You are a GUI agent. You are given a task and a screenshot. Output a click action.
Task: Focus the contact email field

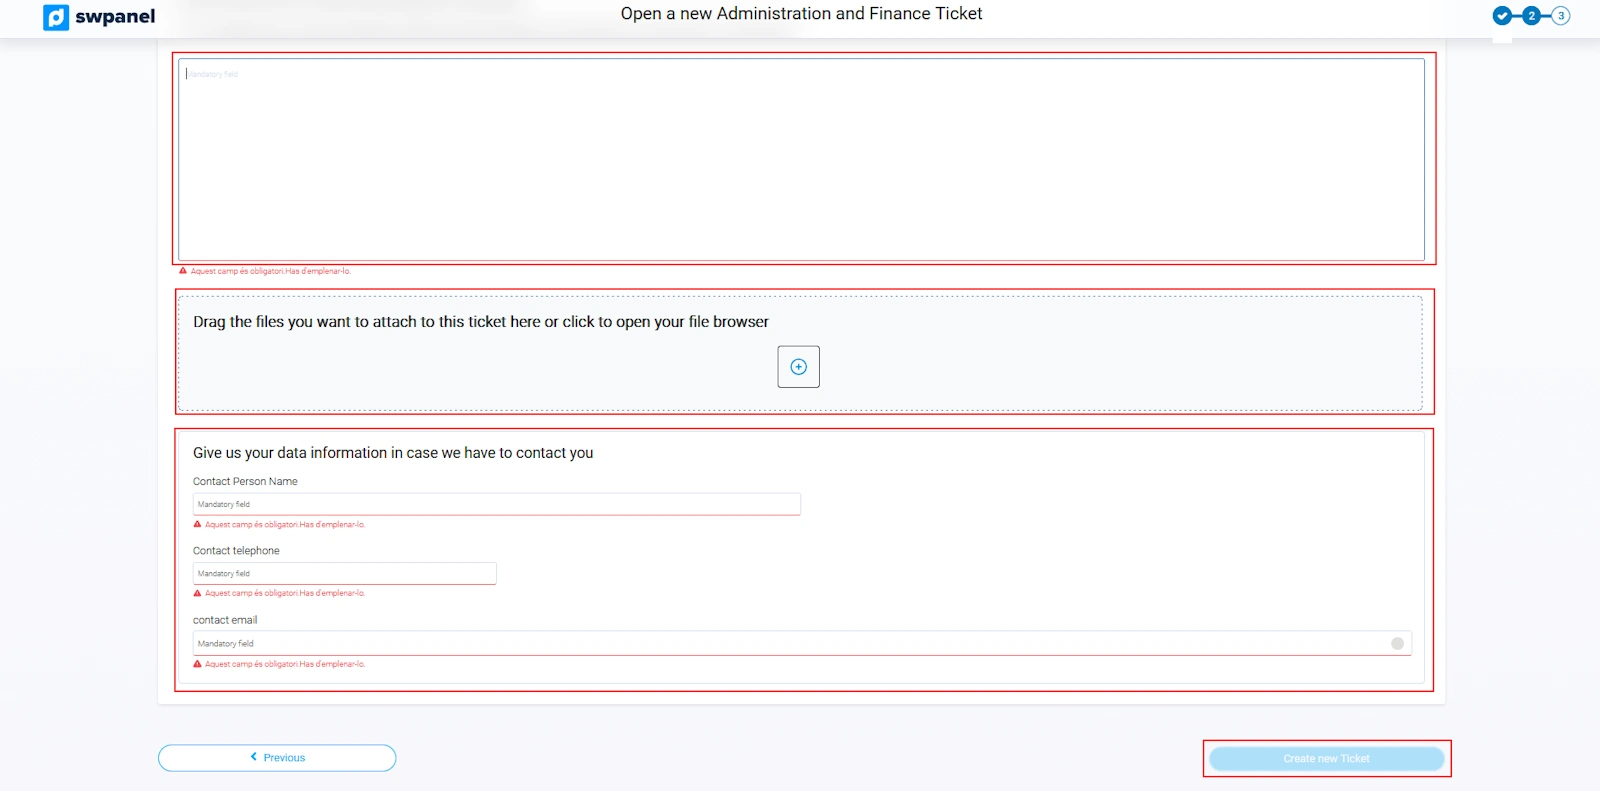pyautogui.click(x=790, y=644)
